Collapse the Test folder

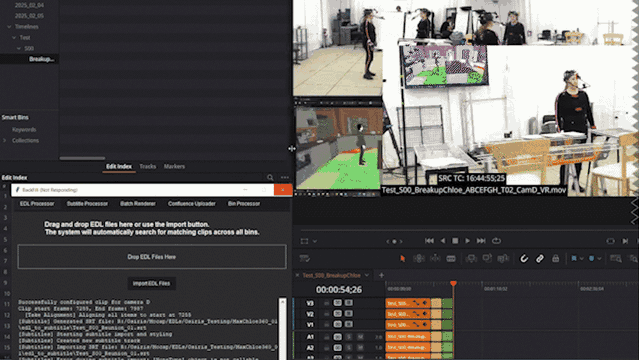coord(14,38)
